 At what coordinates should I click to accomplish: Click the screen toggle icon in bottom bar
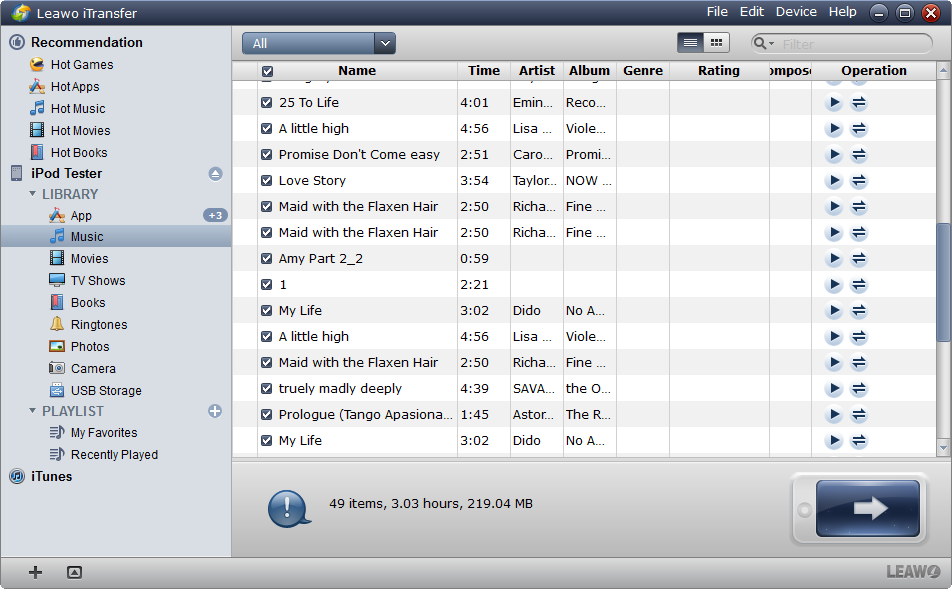coord(74,572)
